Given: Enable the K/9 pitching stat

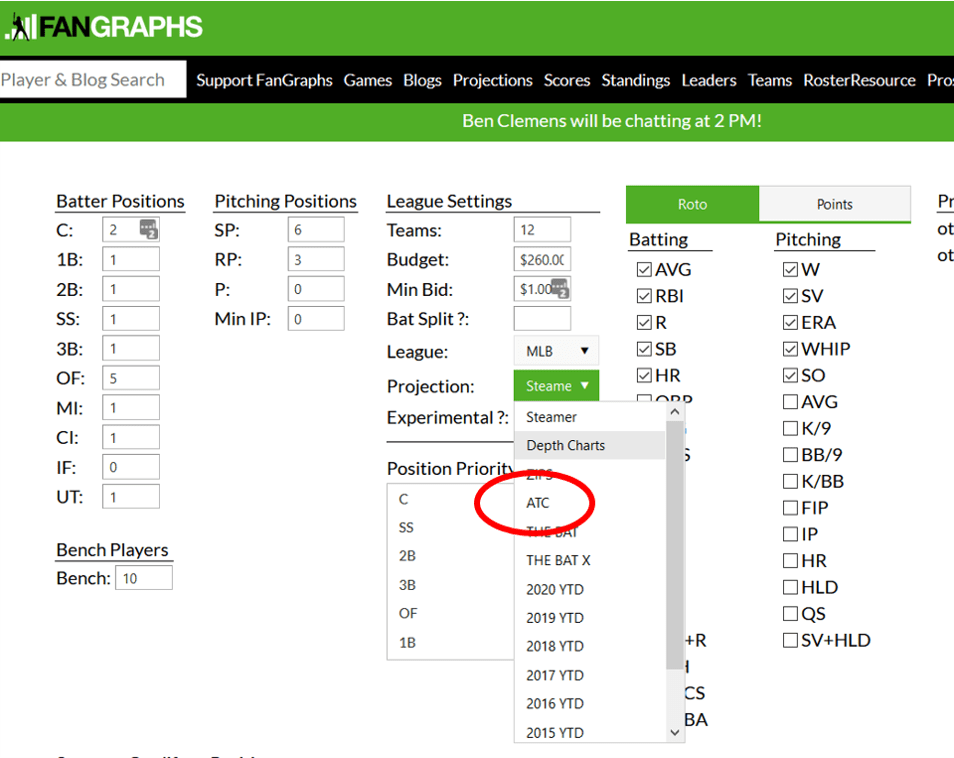Looking at the screenshot, I should (x=789, y=428).
